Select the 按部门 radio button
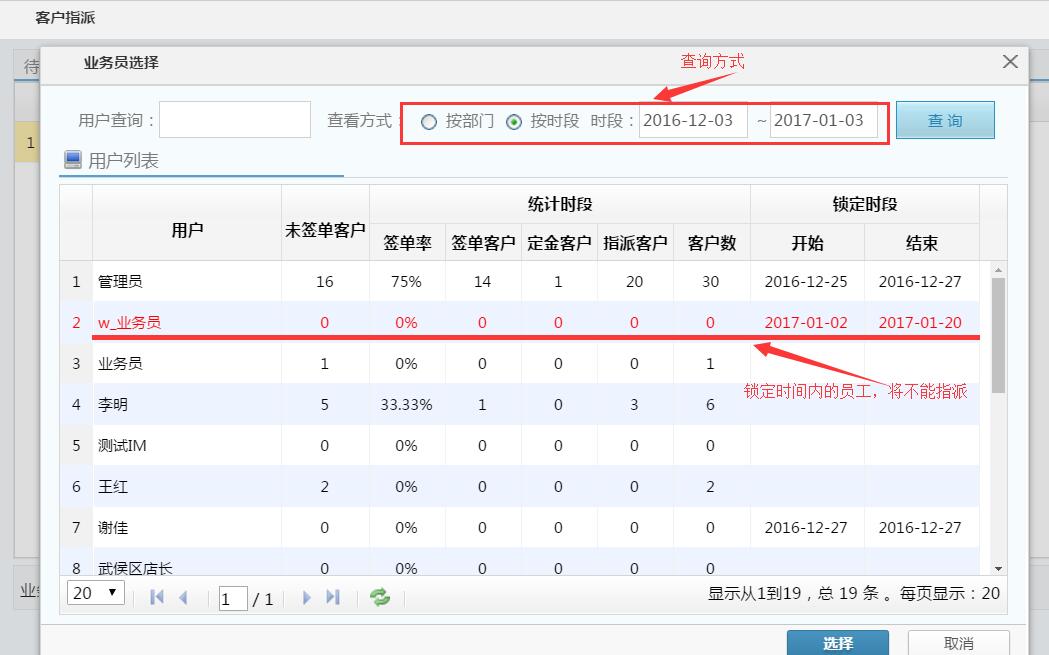 tap(430, 122)
